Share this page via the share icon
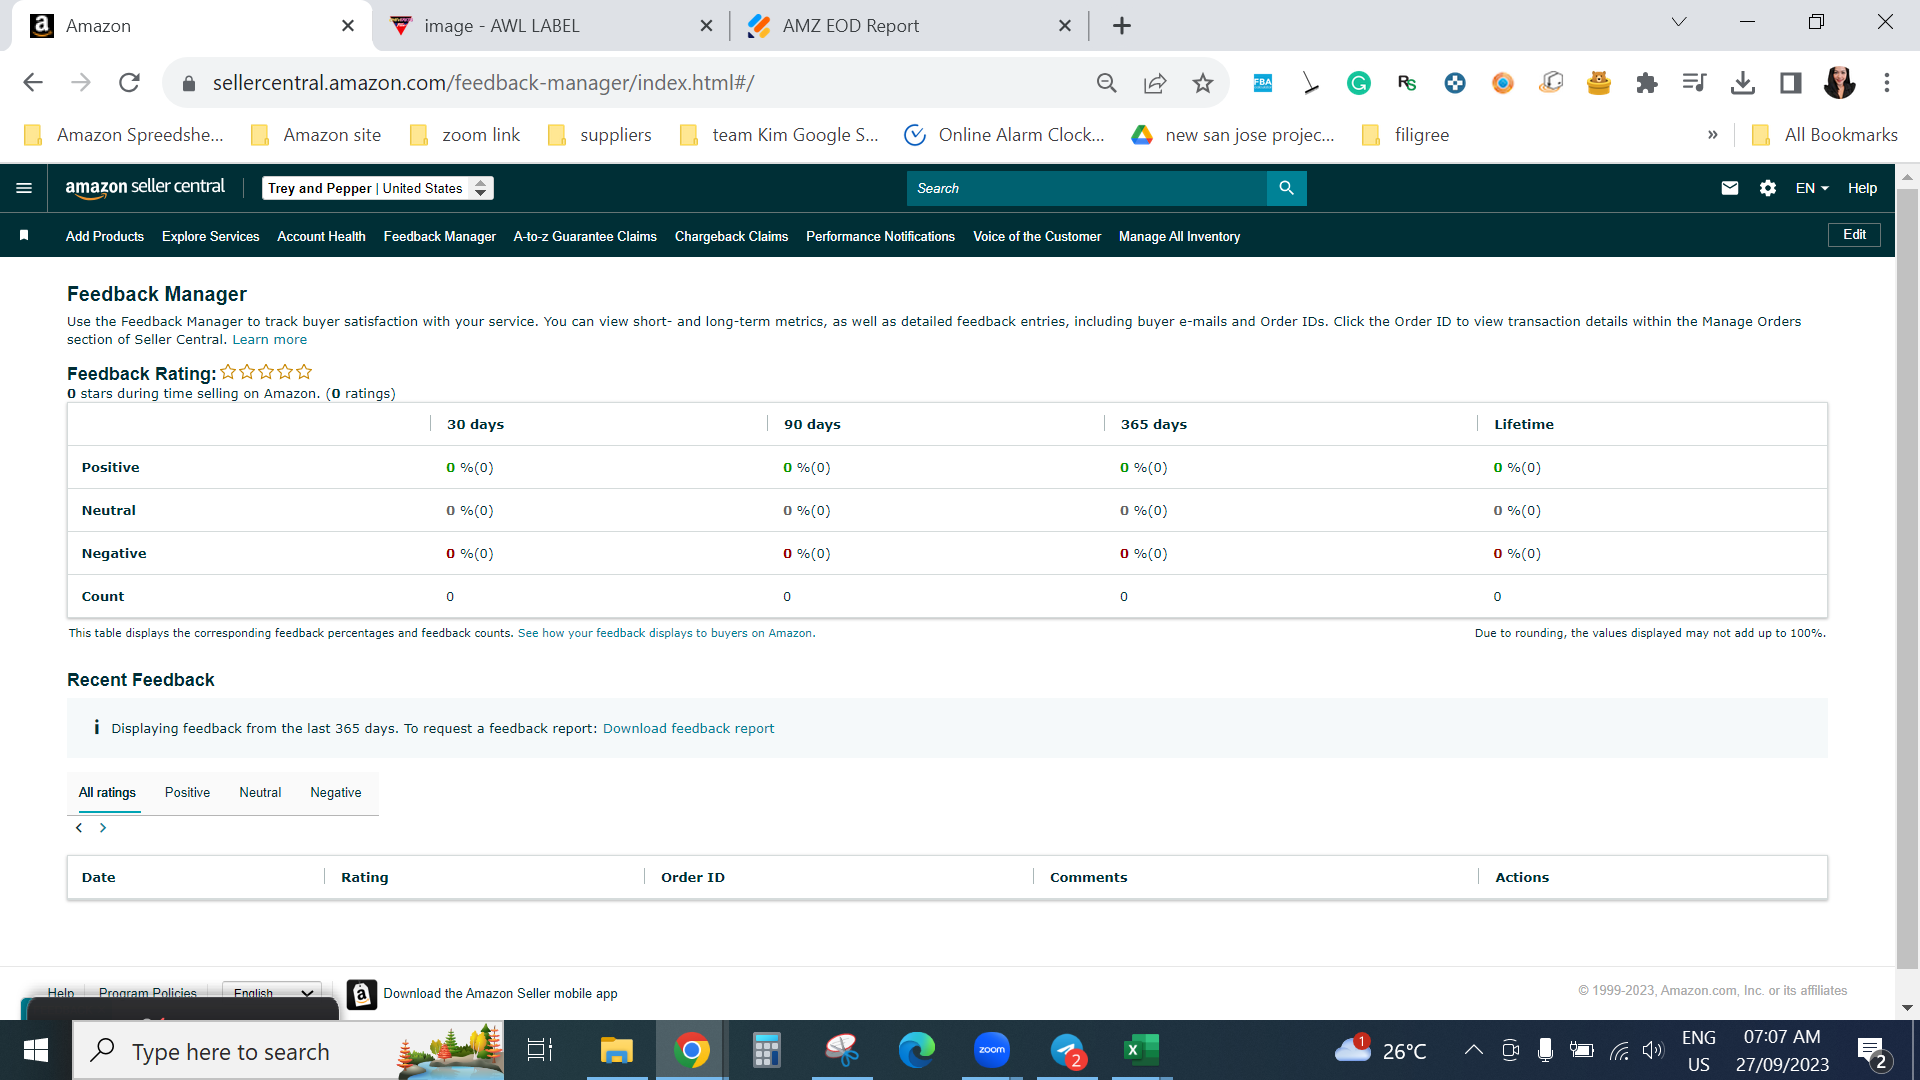Image resolution: width=1920 pixels, height=1080 pixels. click(x=1154, y=83)
